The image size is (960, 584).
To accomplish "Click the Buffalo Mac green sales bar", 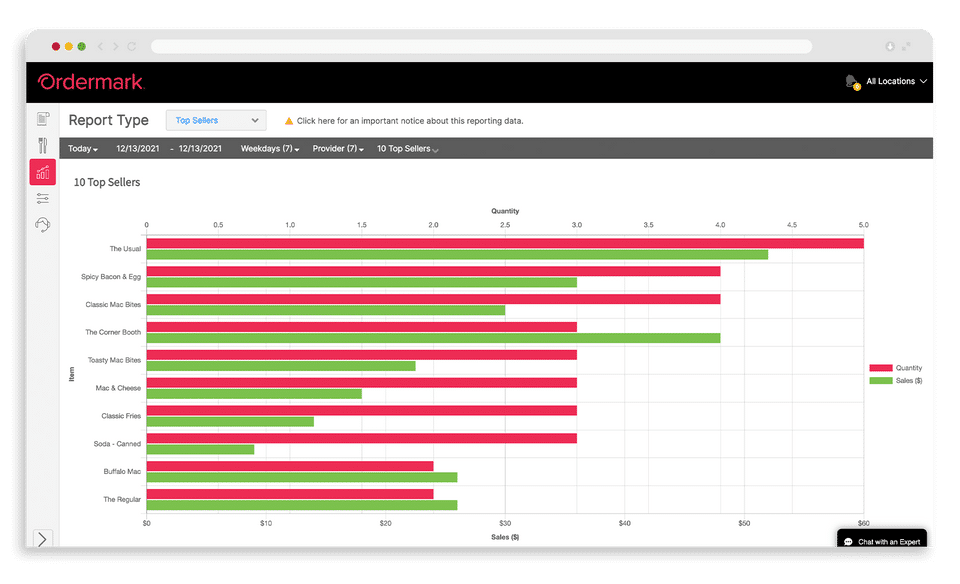I will pos(302,477).
